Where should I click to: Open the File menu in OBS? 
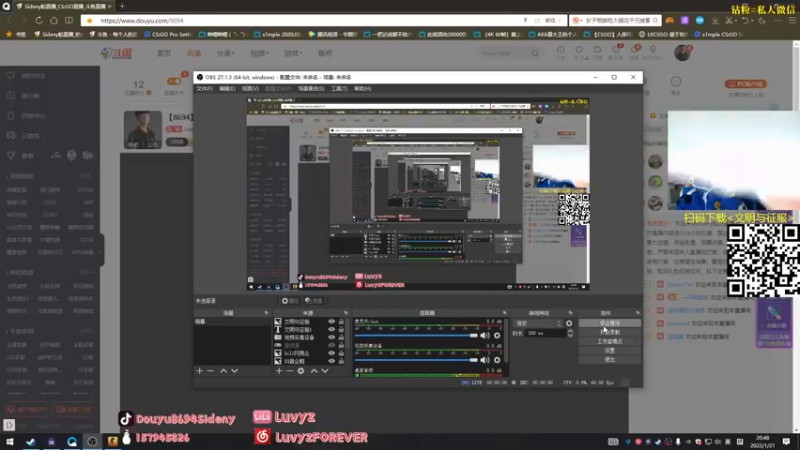pos(204,89)
